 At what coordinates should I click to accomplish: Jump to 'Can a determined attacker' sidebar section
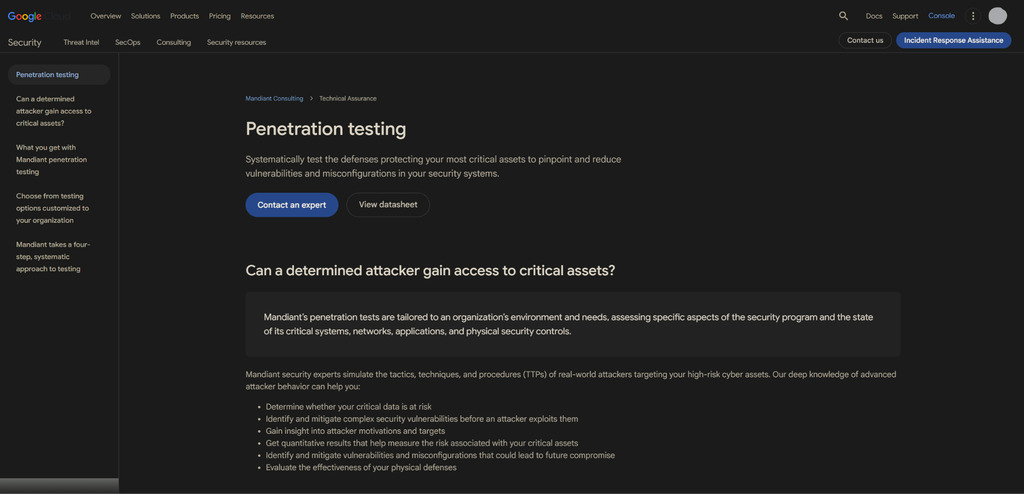click(54, 111)
